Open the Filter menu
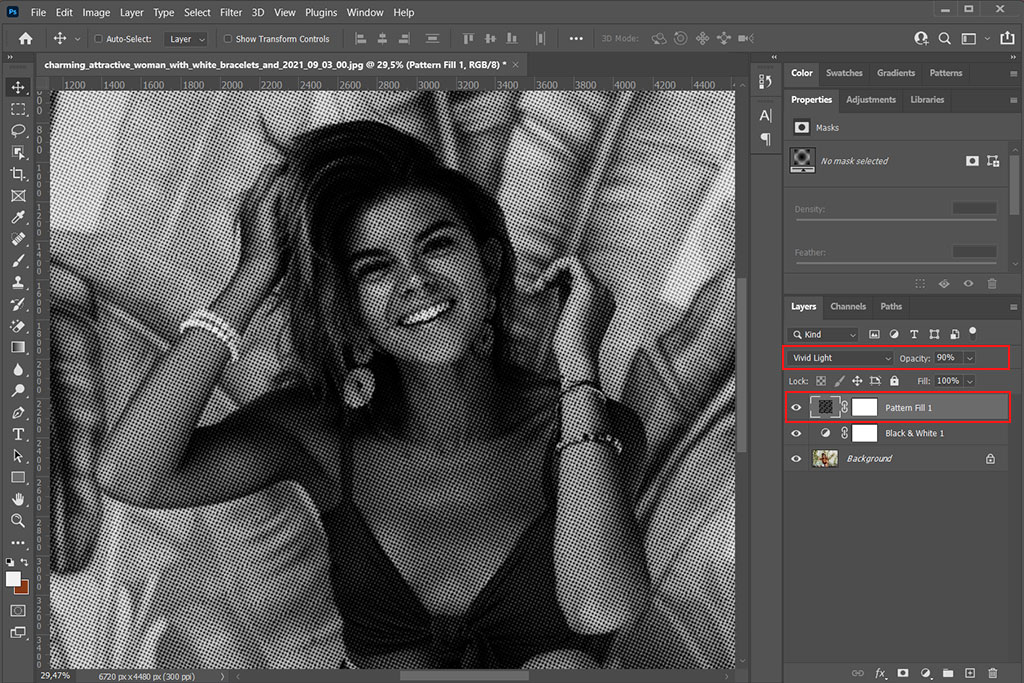The image size is (1024, 683). tap(231, 12)
